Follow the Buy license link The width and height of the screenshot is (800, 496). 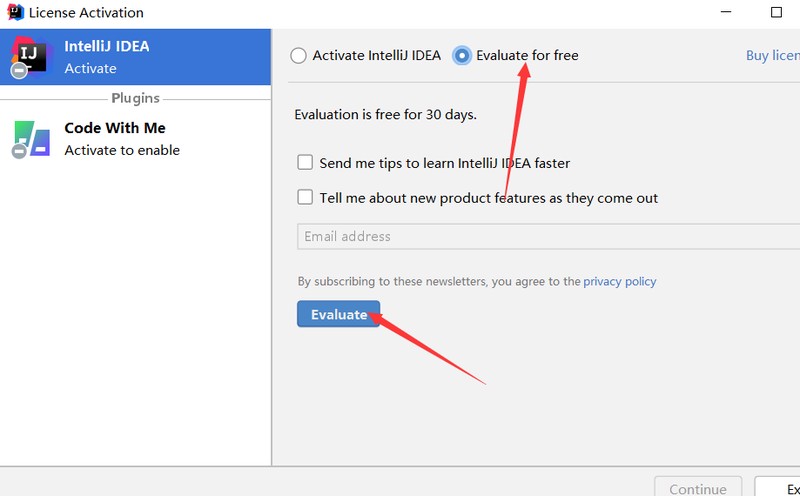pyautogui.click(x=773, y=55)
